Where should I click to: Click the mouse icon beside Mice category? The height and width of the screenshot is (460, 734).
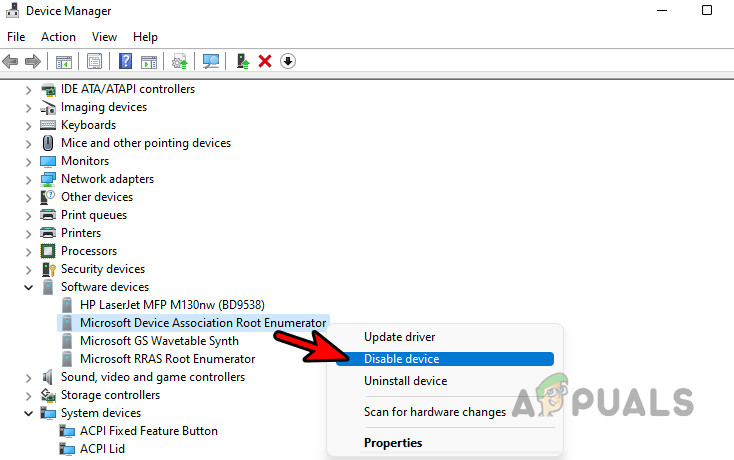pos(48,143)
